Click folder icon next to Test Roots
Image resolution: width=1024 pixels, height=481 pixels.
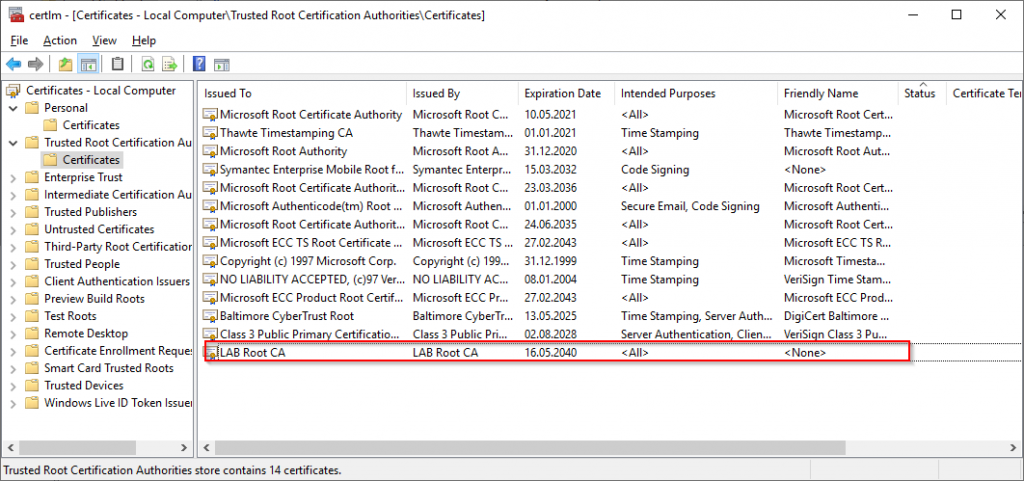pos(32,316)
